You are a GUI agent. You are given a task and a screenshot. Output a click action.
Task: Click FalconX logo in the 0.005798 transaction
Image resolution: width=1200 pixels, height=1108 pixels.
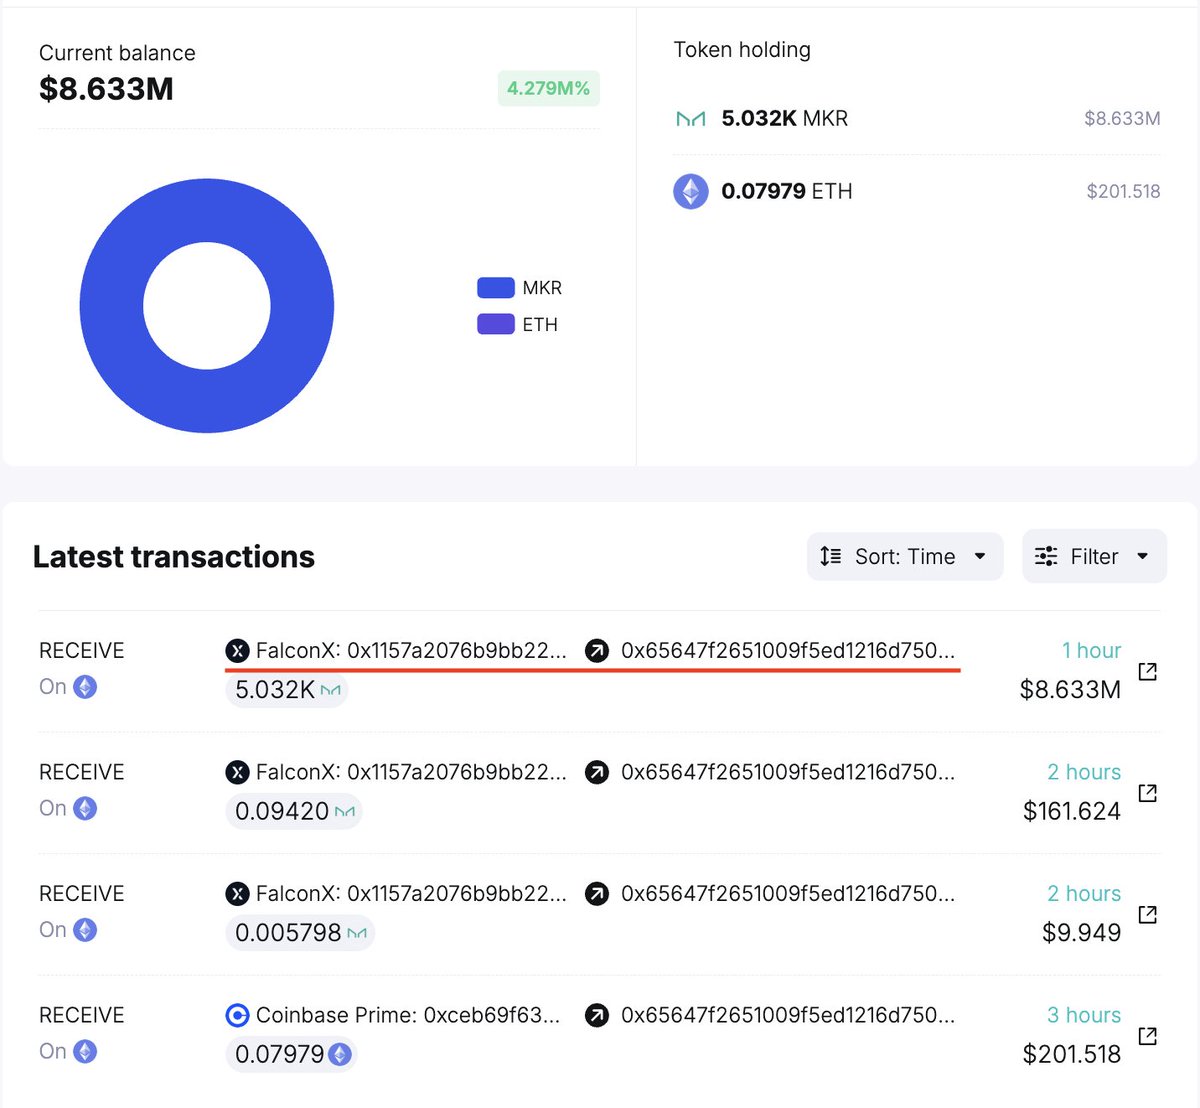(237, 894)
